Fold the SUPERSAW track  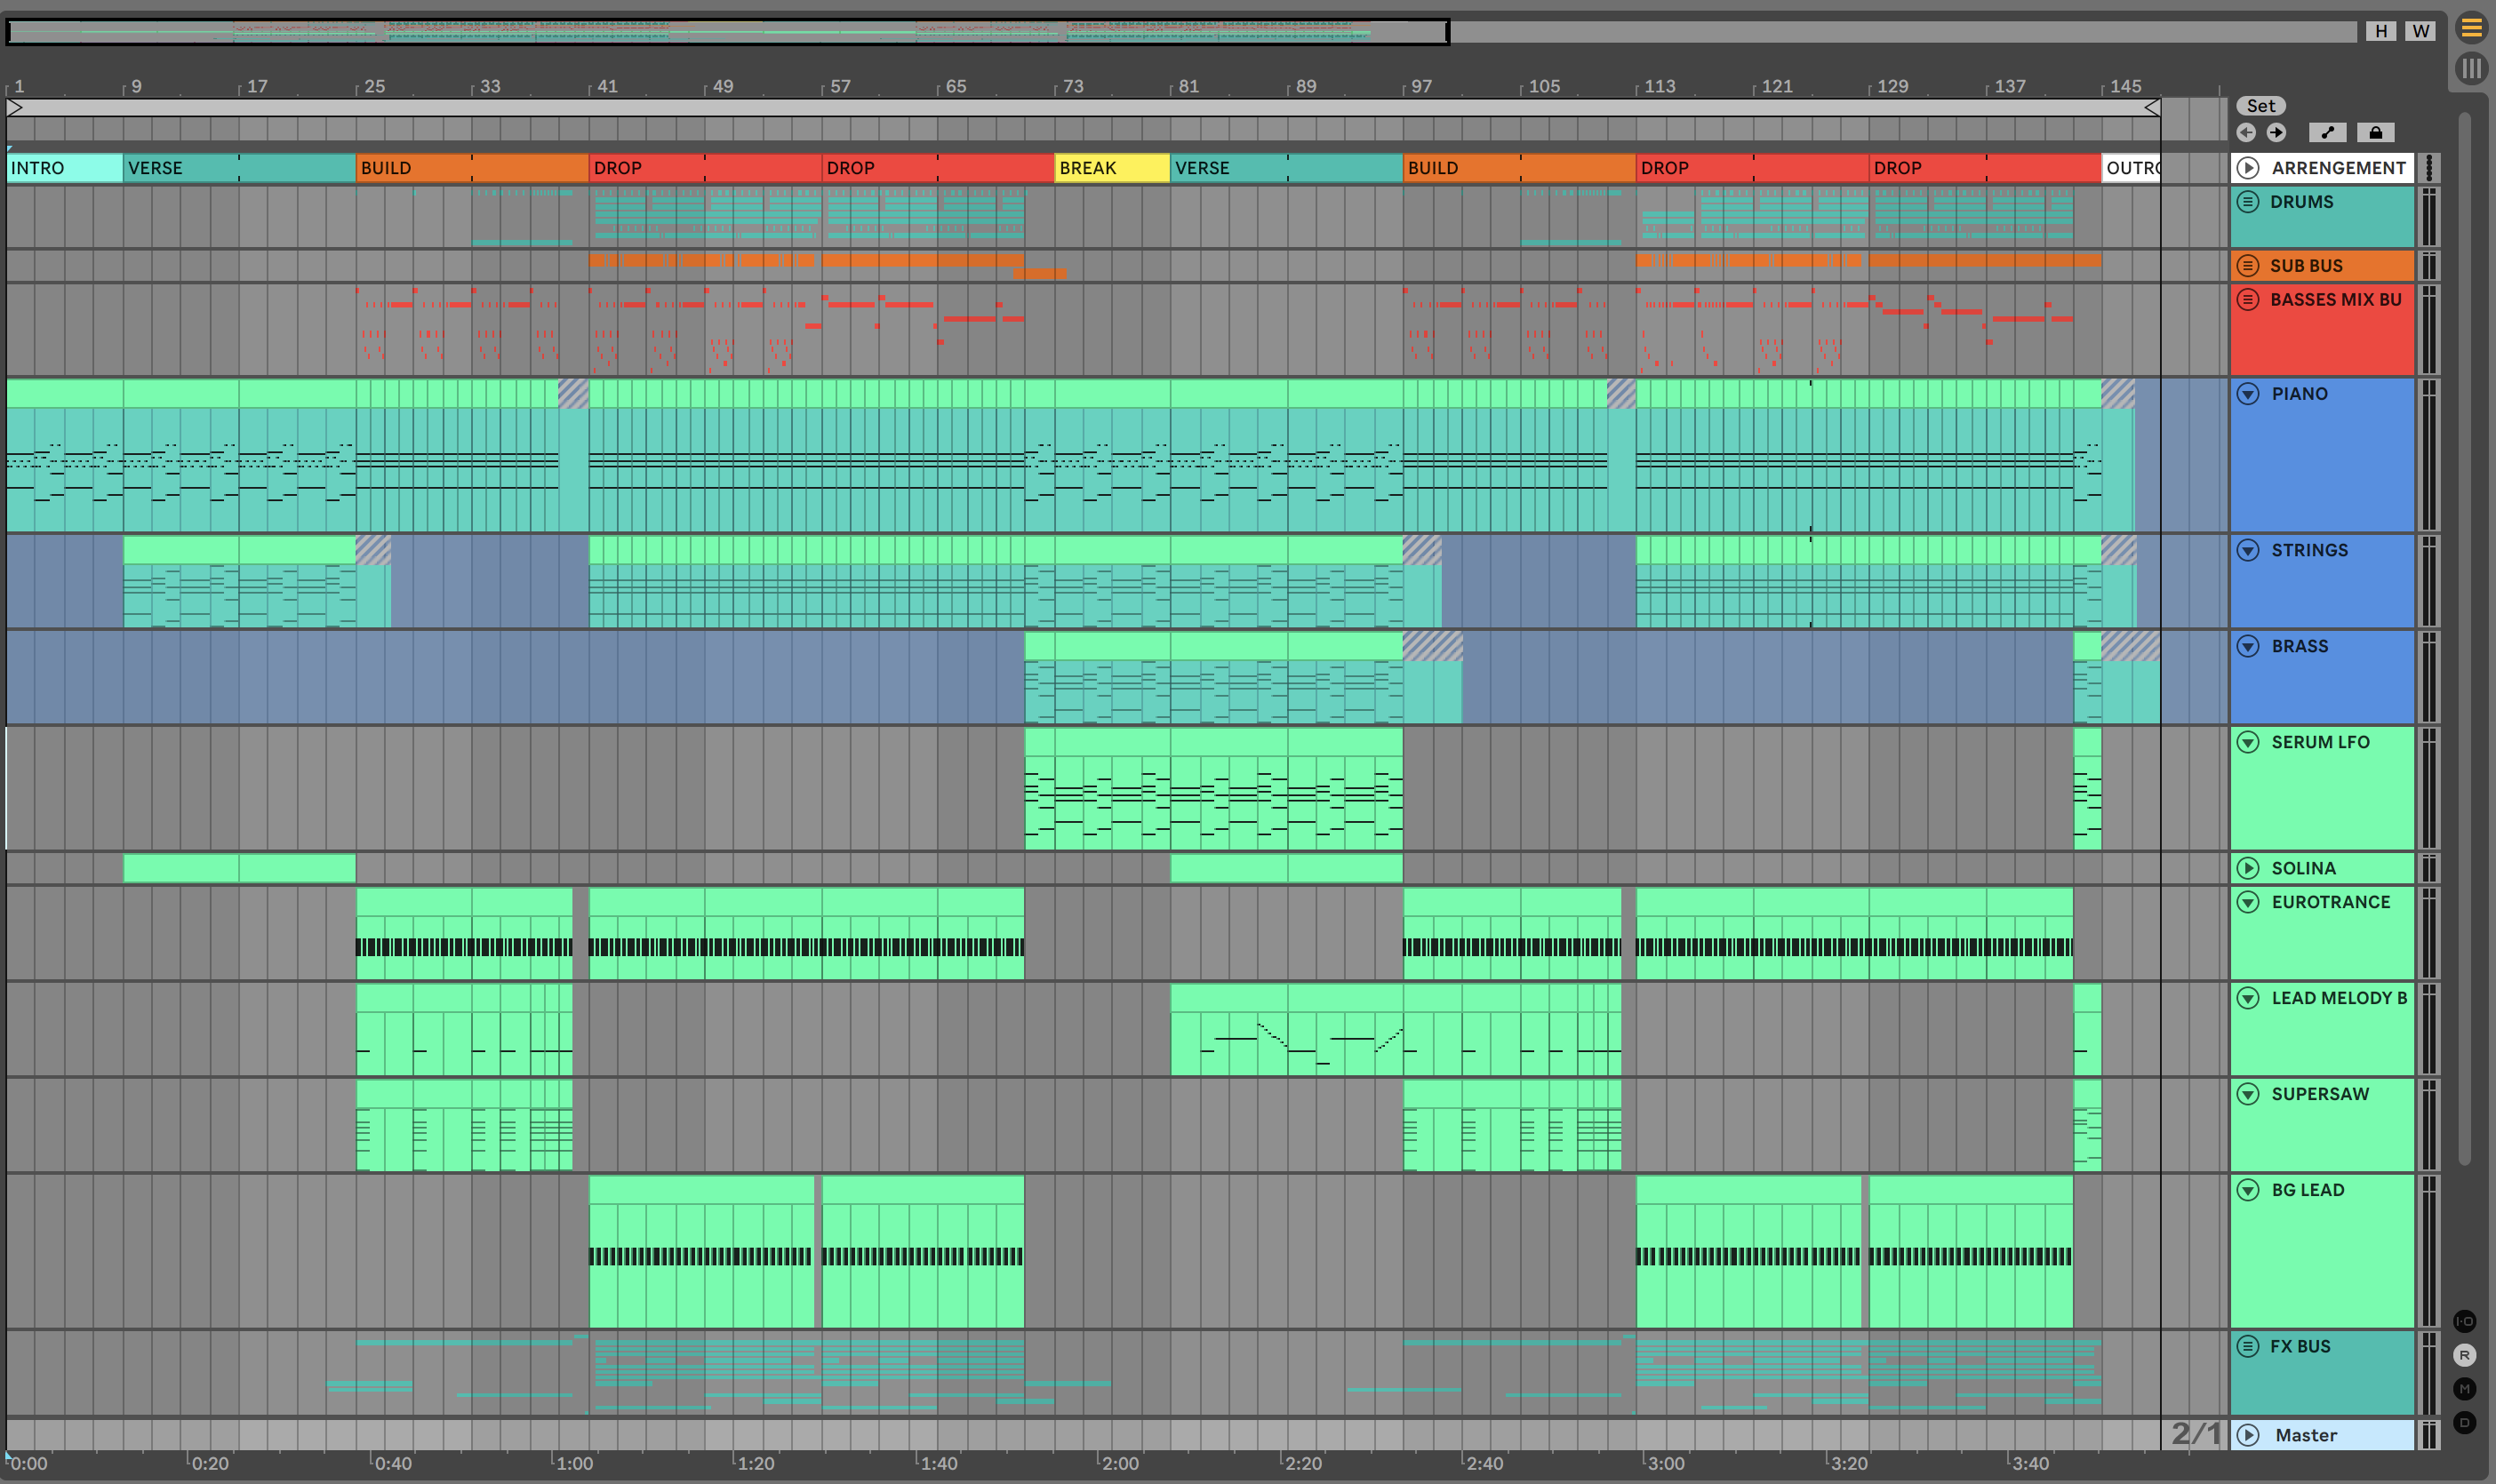click(x=2248, y=1094)
